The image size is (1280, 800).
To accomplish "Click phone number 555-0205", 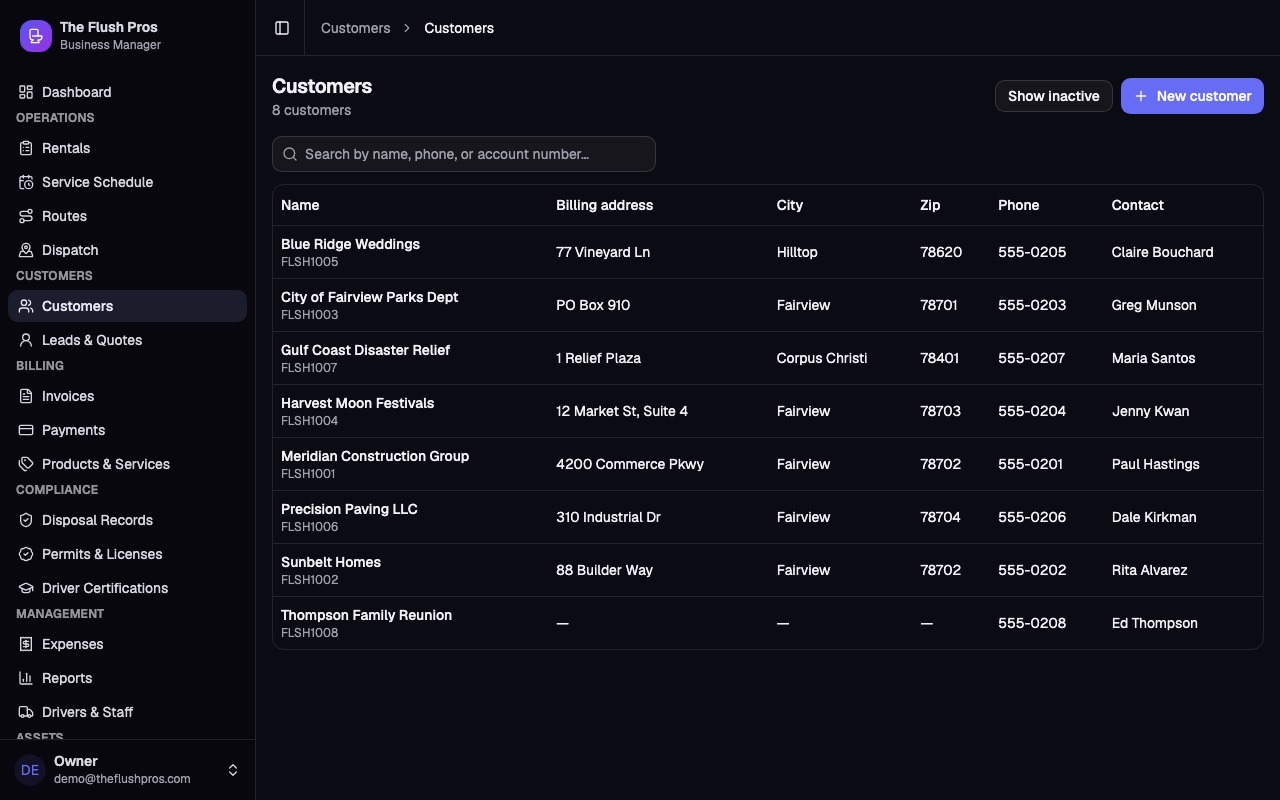I will 1032,252.
